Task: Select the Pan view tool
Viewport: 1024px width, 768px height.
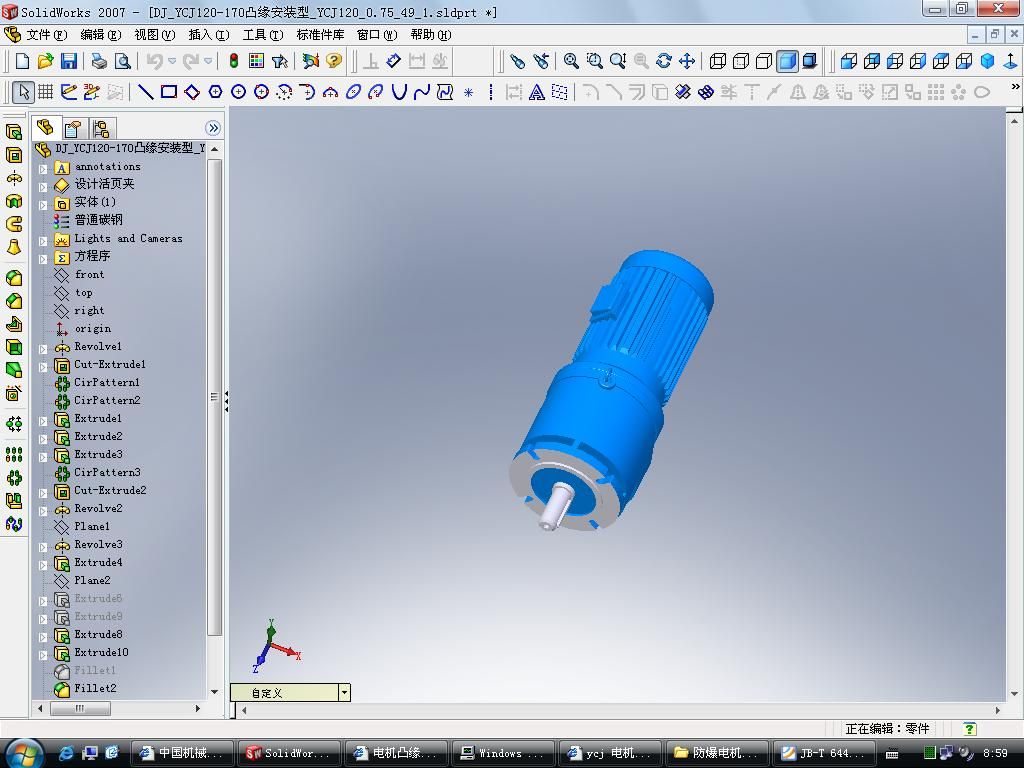Action: click(x=687, y=61)
